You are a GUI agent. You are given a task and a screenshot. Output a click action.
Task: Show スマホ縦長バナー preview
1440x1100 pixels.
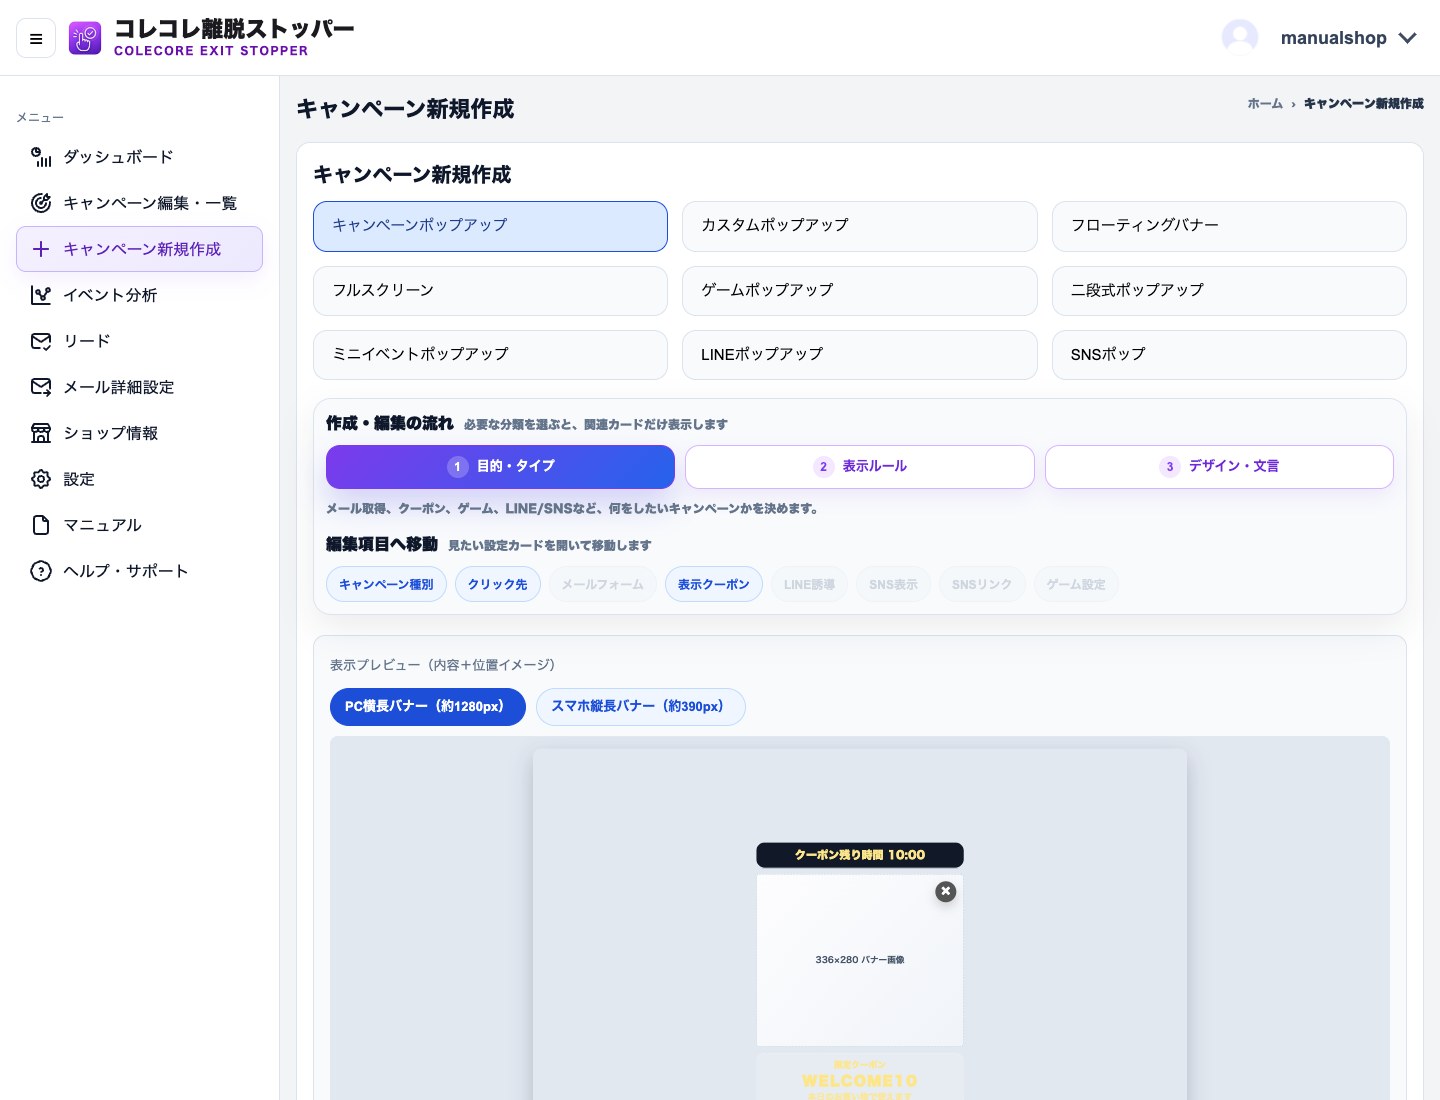[641, 707]
